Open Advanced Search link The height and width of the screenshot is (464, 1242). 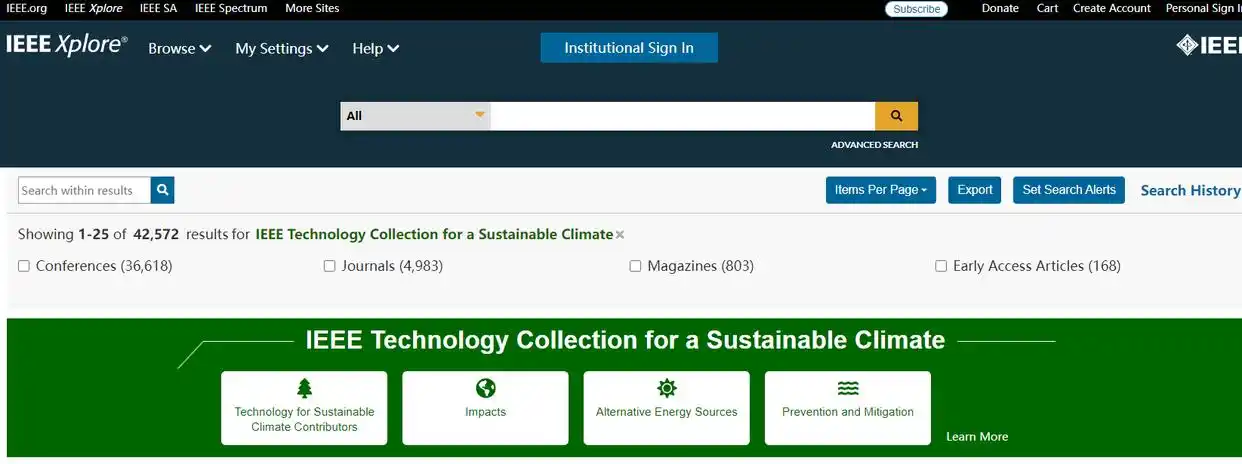click(x=874, y=145)
